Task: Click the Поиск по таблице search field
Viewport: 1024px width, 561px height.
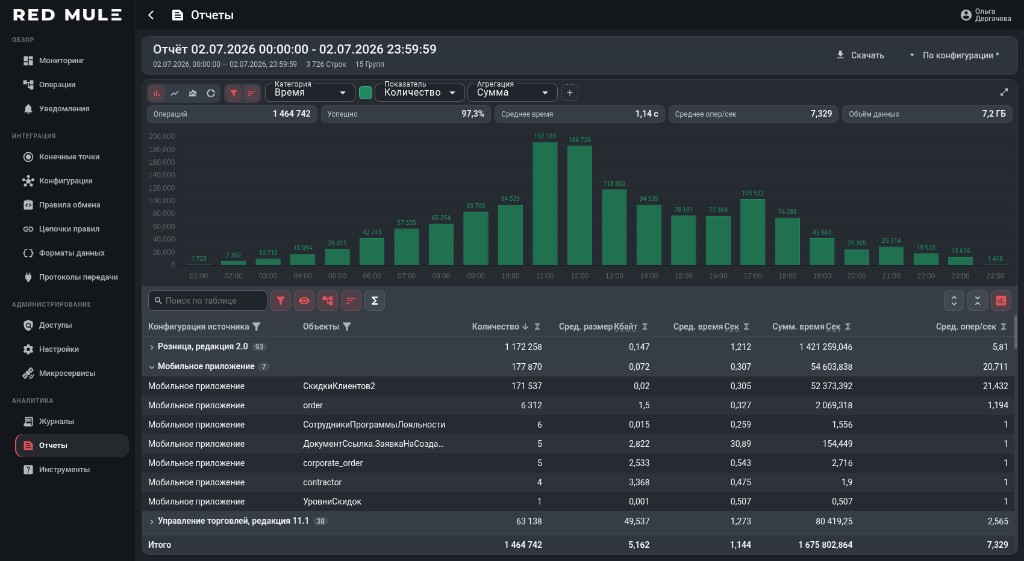Action: (208, 300)
